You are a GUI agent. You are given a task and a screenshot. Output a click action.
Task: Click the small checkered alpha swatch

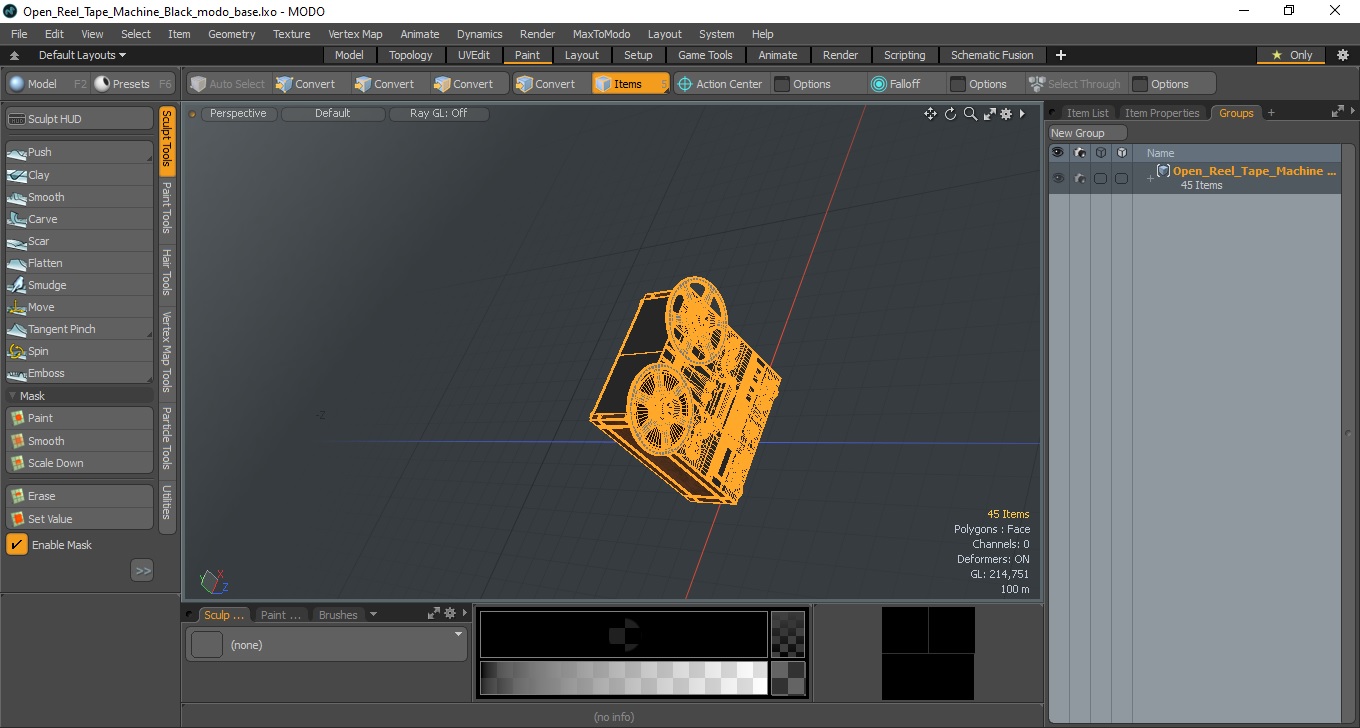(788, 678)
